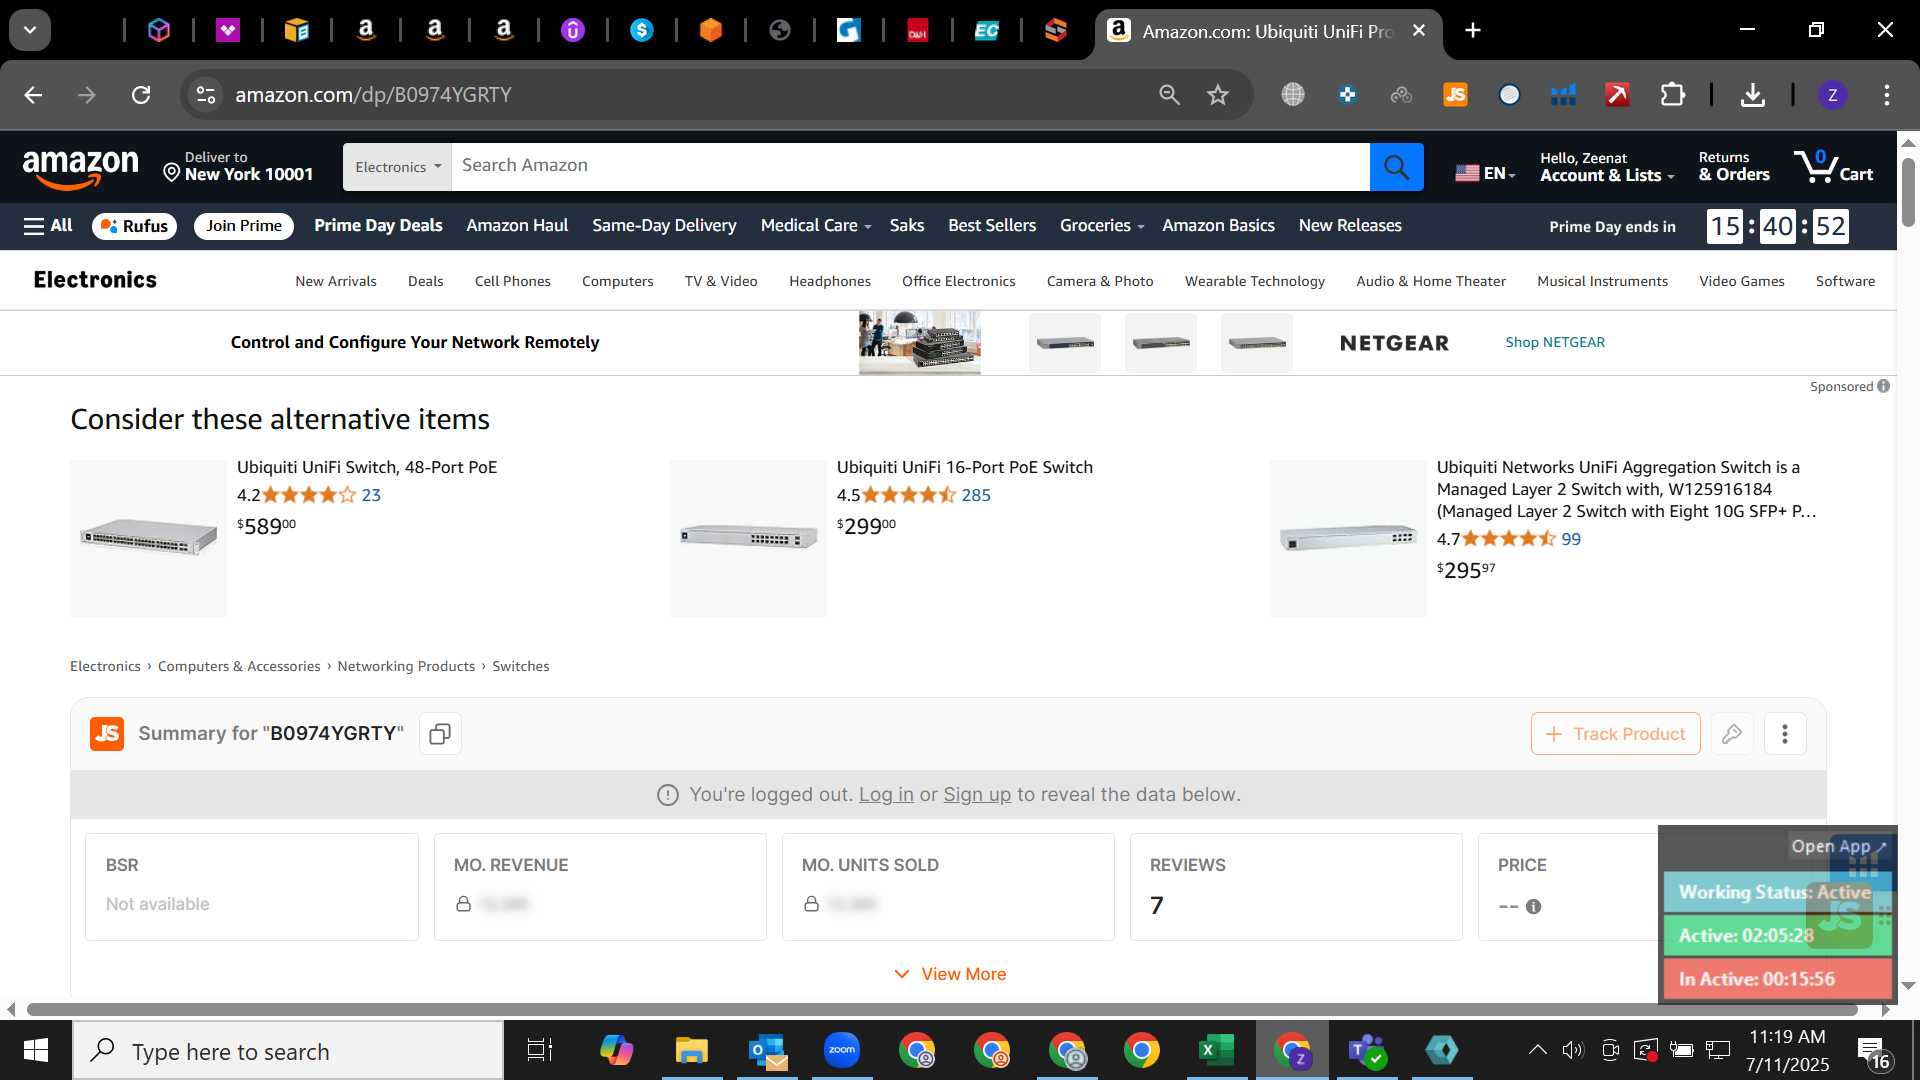Open the Jungle Scout three-dot options menu
Screen dimensions: 1920x1080
tap(1785, 734)
